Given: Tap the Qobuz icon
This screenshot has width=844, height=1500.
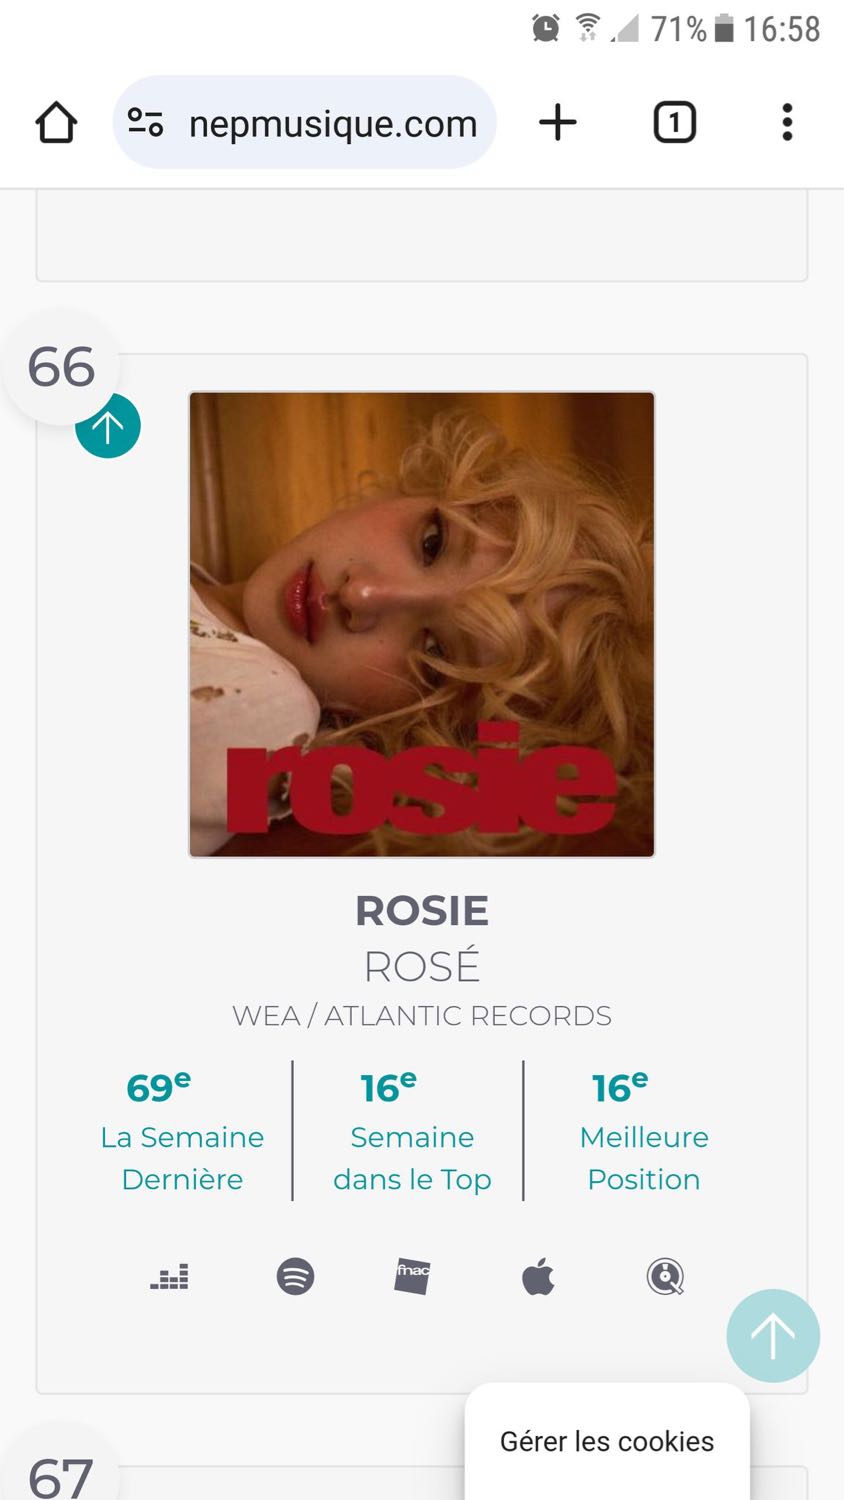Looking at the screenshot, I should coord(665,1277).
